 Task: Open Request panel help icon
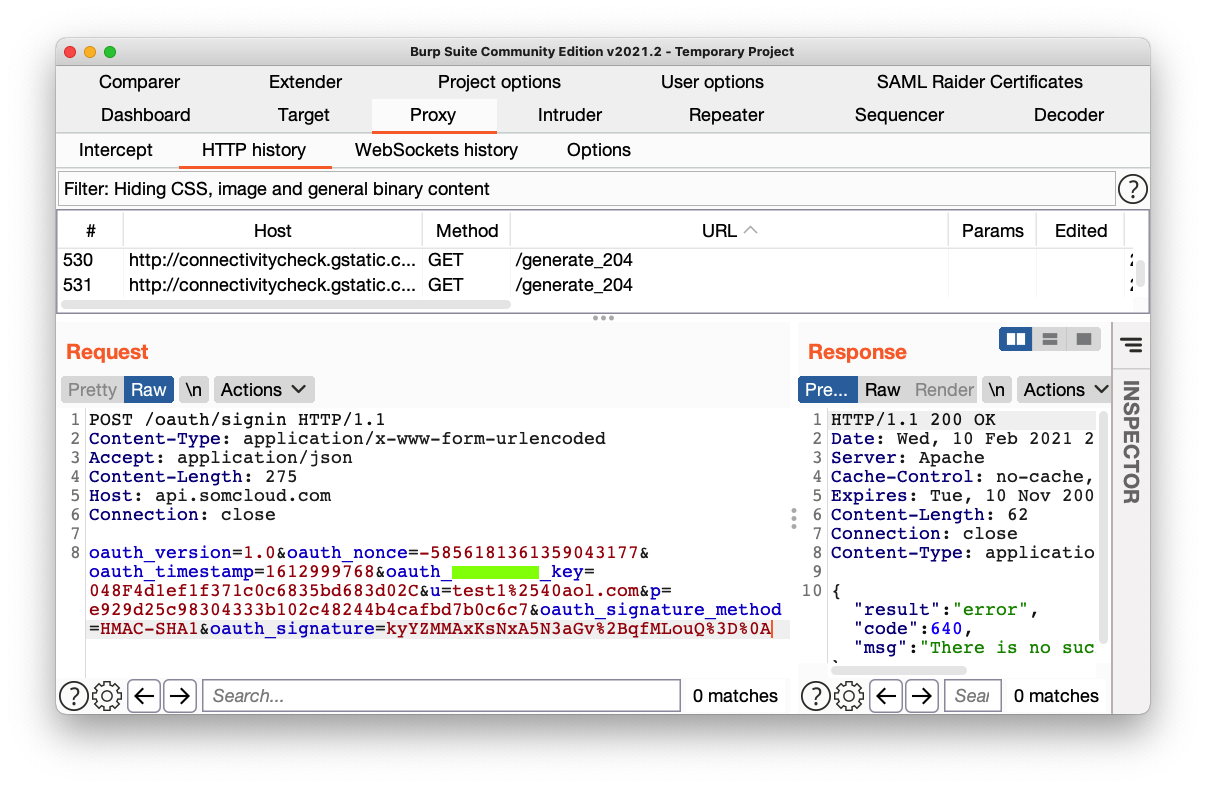tap(73, 695)
